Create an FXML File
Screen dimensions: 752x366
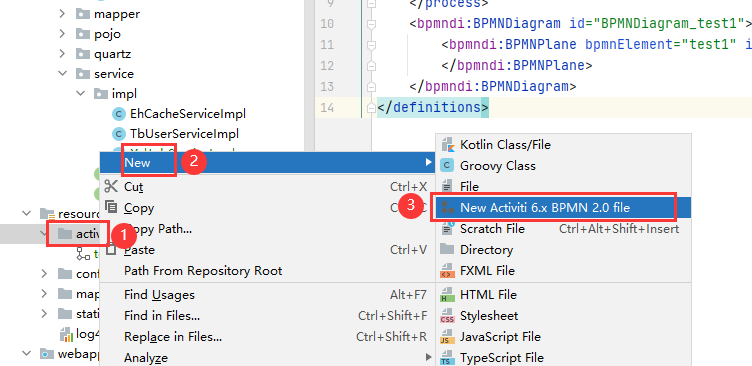563,271
